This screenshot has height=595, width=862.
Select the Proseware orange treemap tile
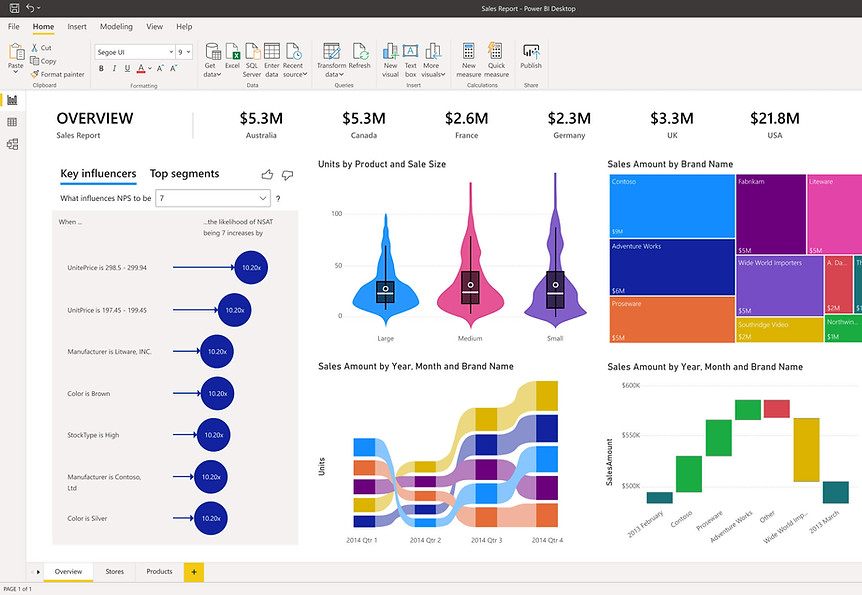[x=672, y=319]
